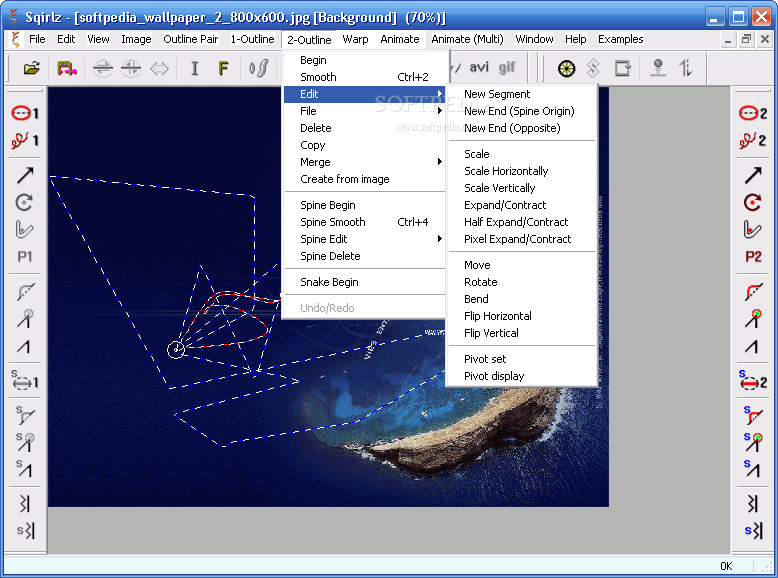778x578 pixels.
Task: Choose New Segment from Edit submenu
Action: (521, 94)
